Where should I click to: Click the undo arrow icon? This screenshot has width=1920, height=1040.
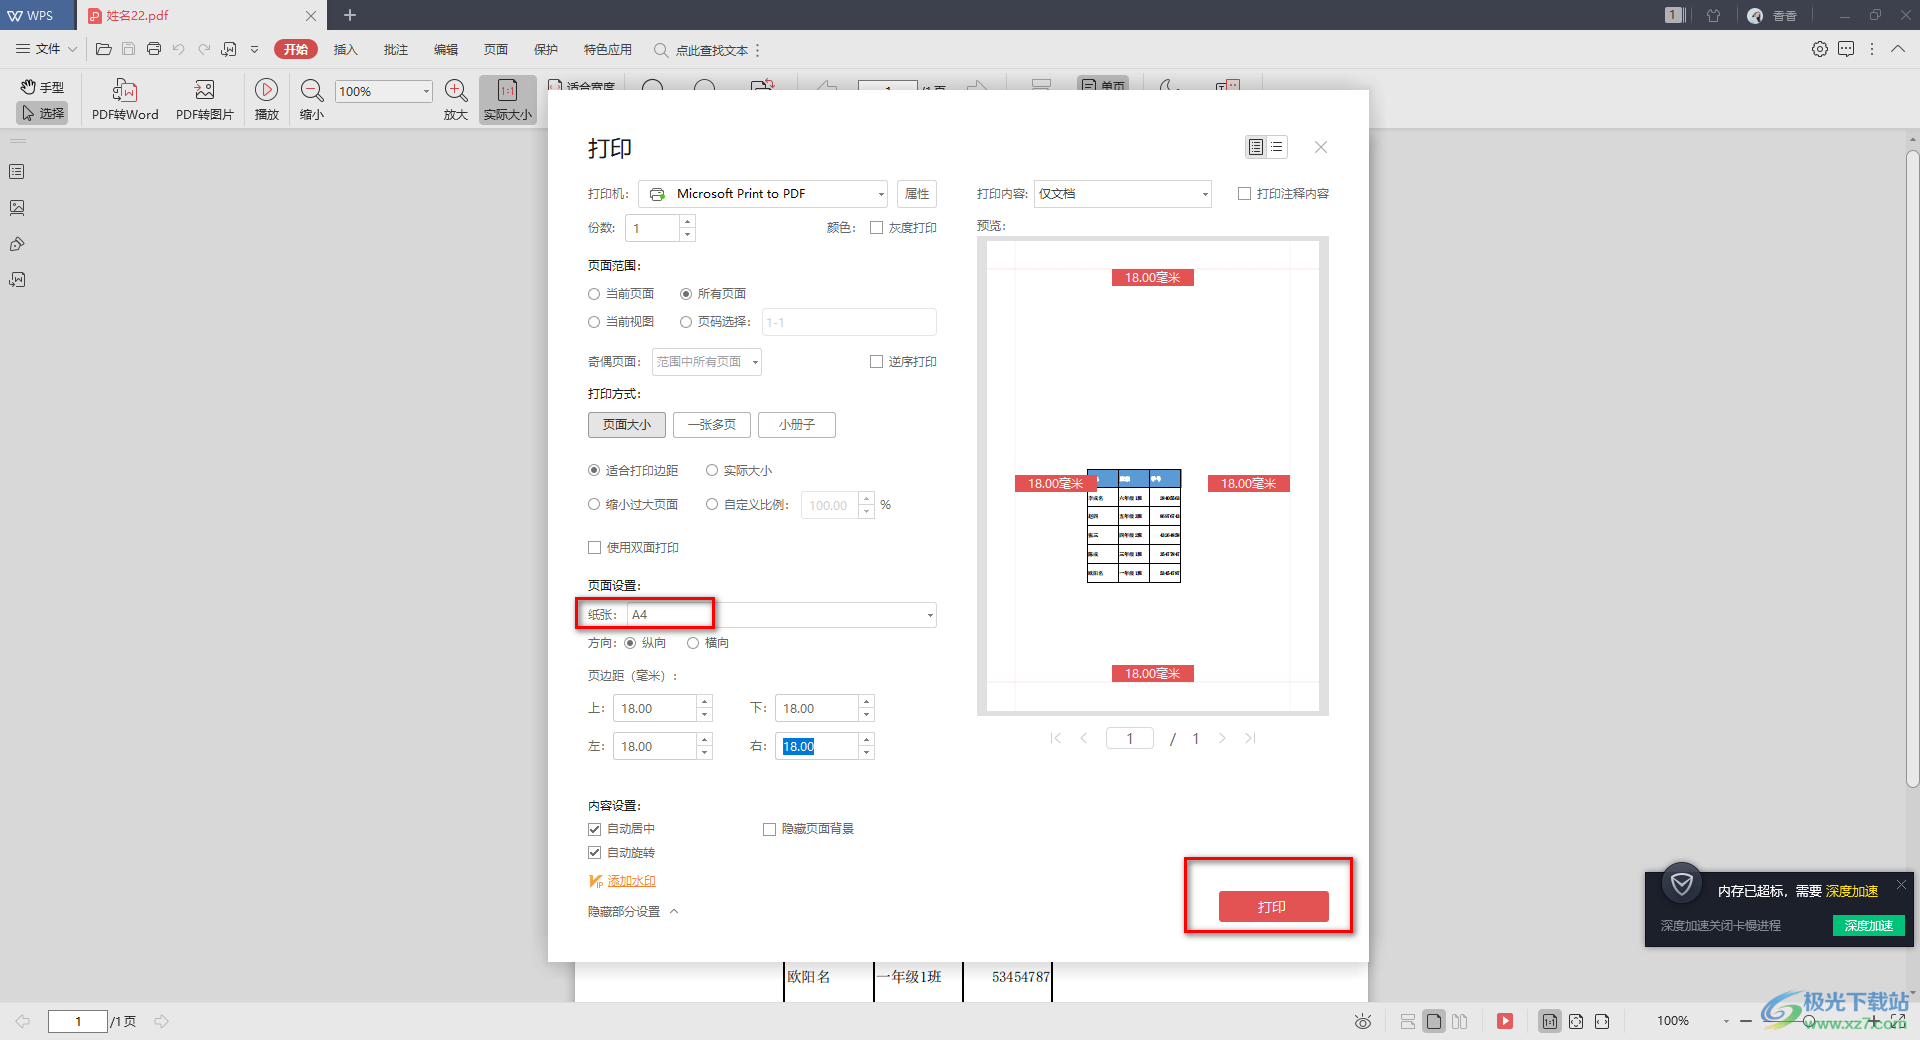179,49
